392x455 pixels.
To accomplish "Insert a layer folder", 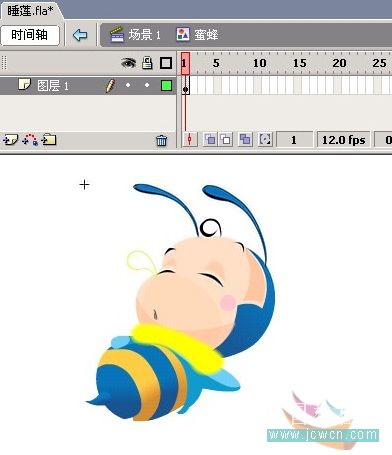I will click(49, 139).
